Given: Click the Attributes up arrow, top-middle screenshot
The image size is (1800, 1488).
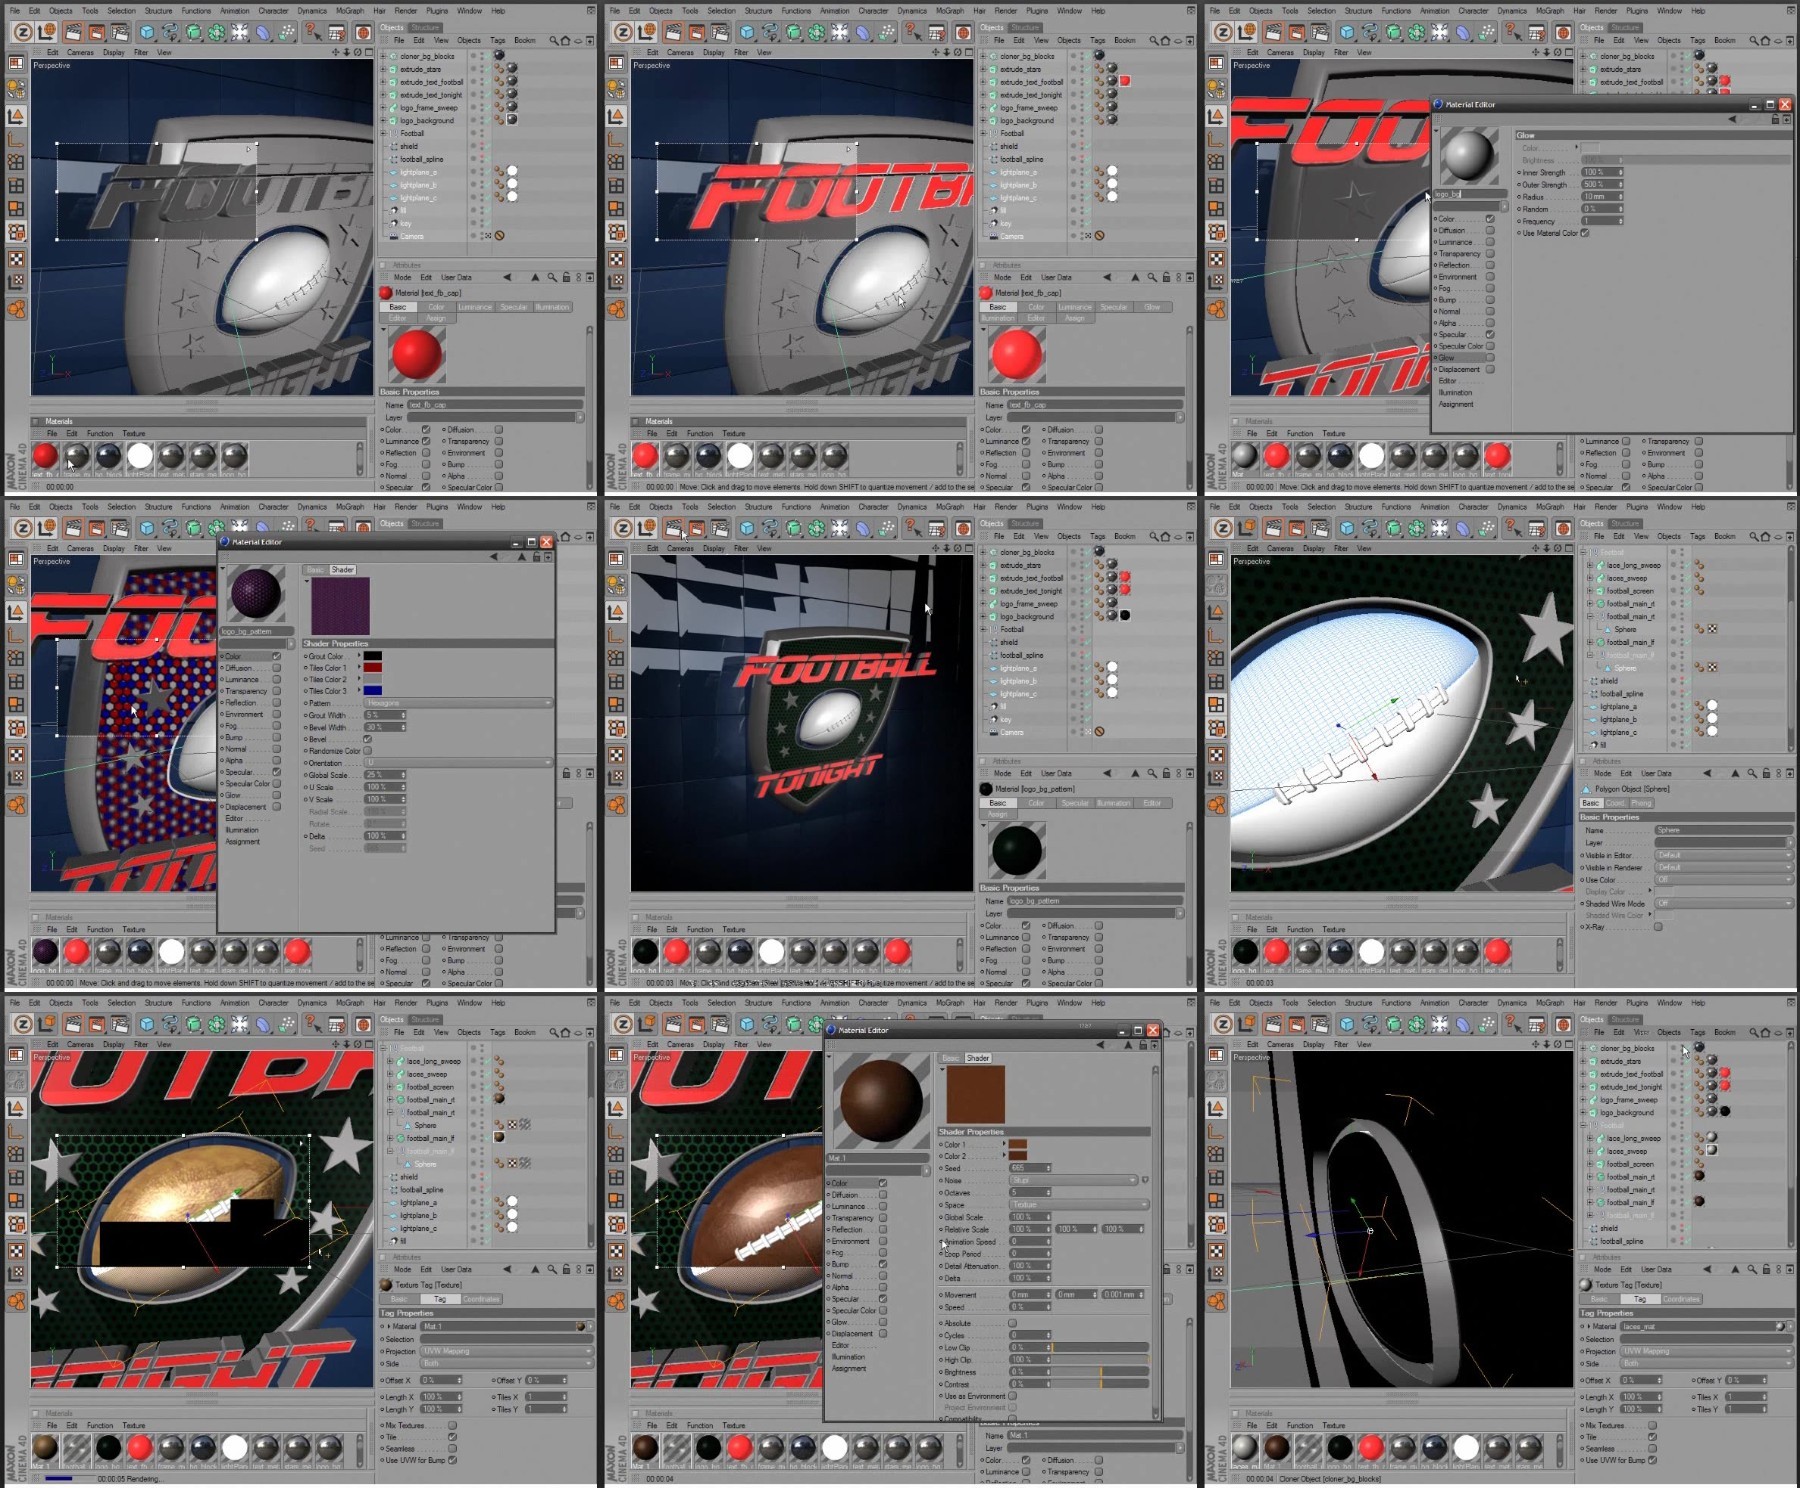Looking at the screenshot, I should pos(1135,277).
